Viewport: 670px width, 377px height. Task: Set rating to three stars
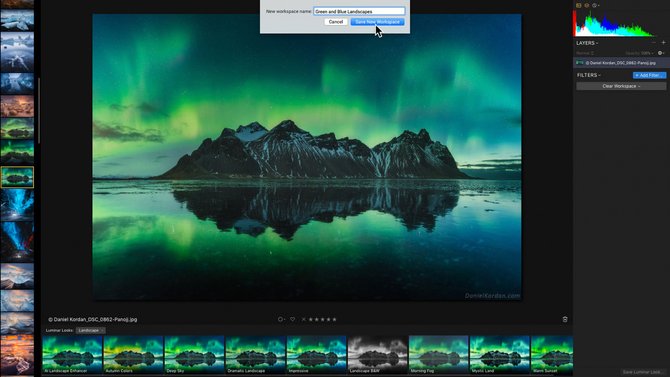323,319
